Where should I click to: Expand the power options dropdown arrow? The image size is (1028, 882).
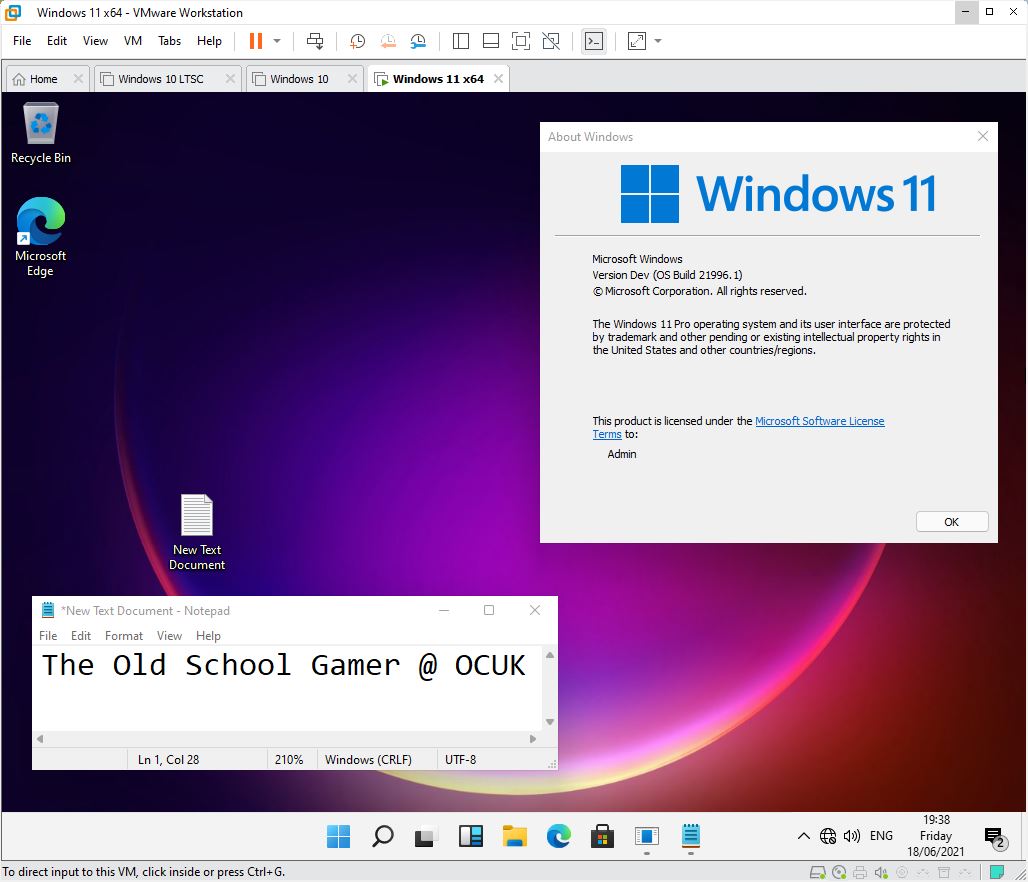(x=277, y=41)
